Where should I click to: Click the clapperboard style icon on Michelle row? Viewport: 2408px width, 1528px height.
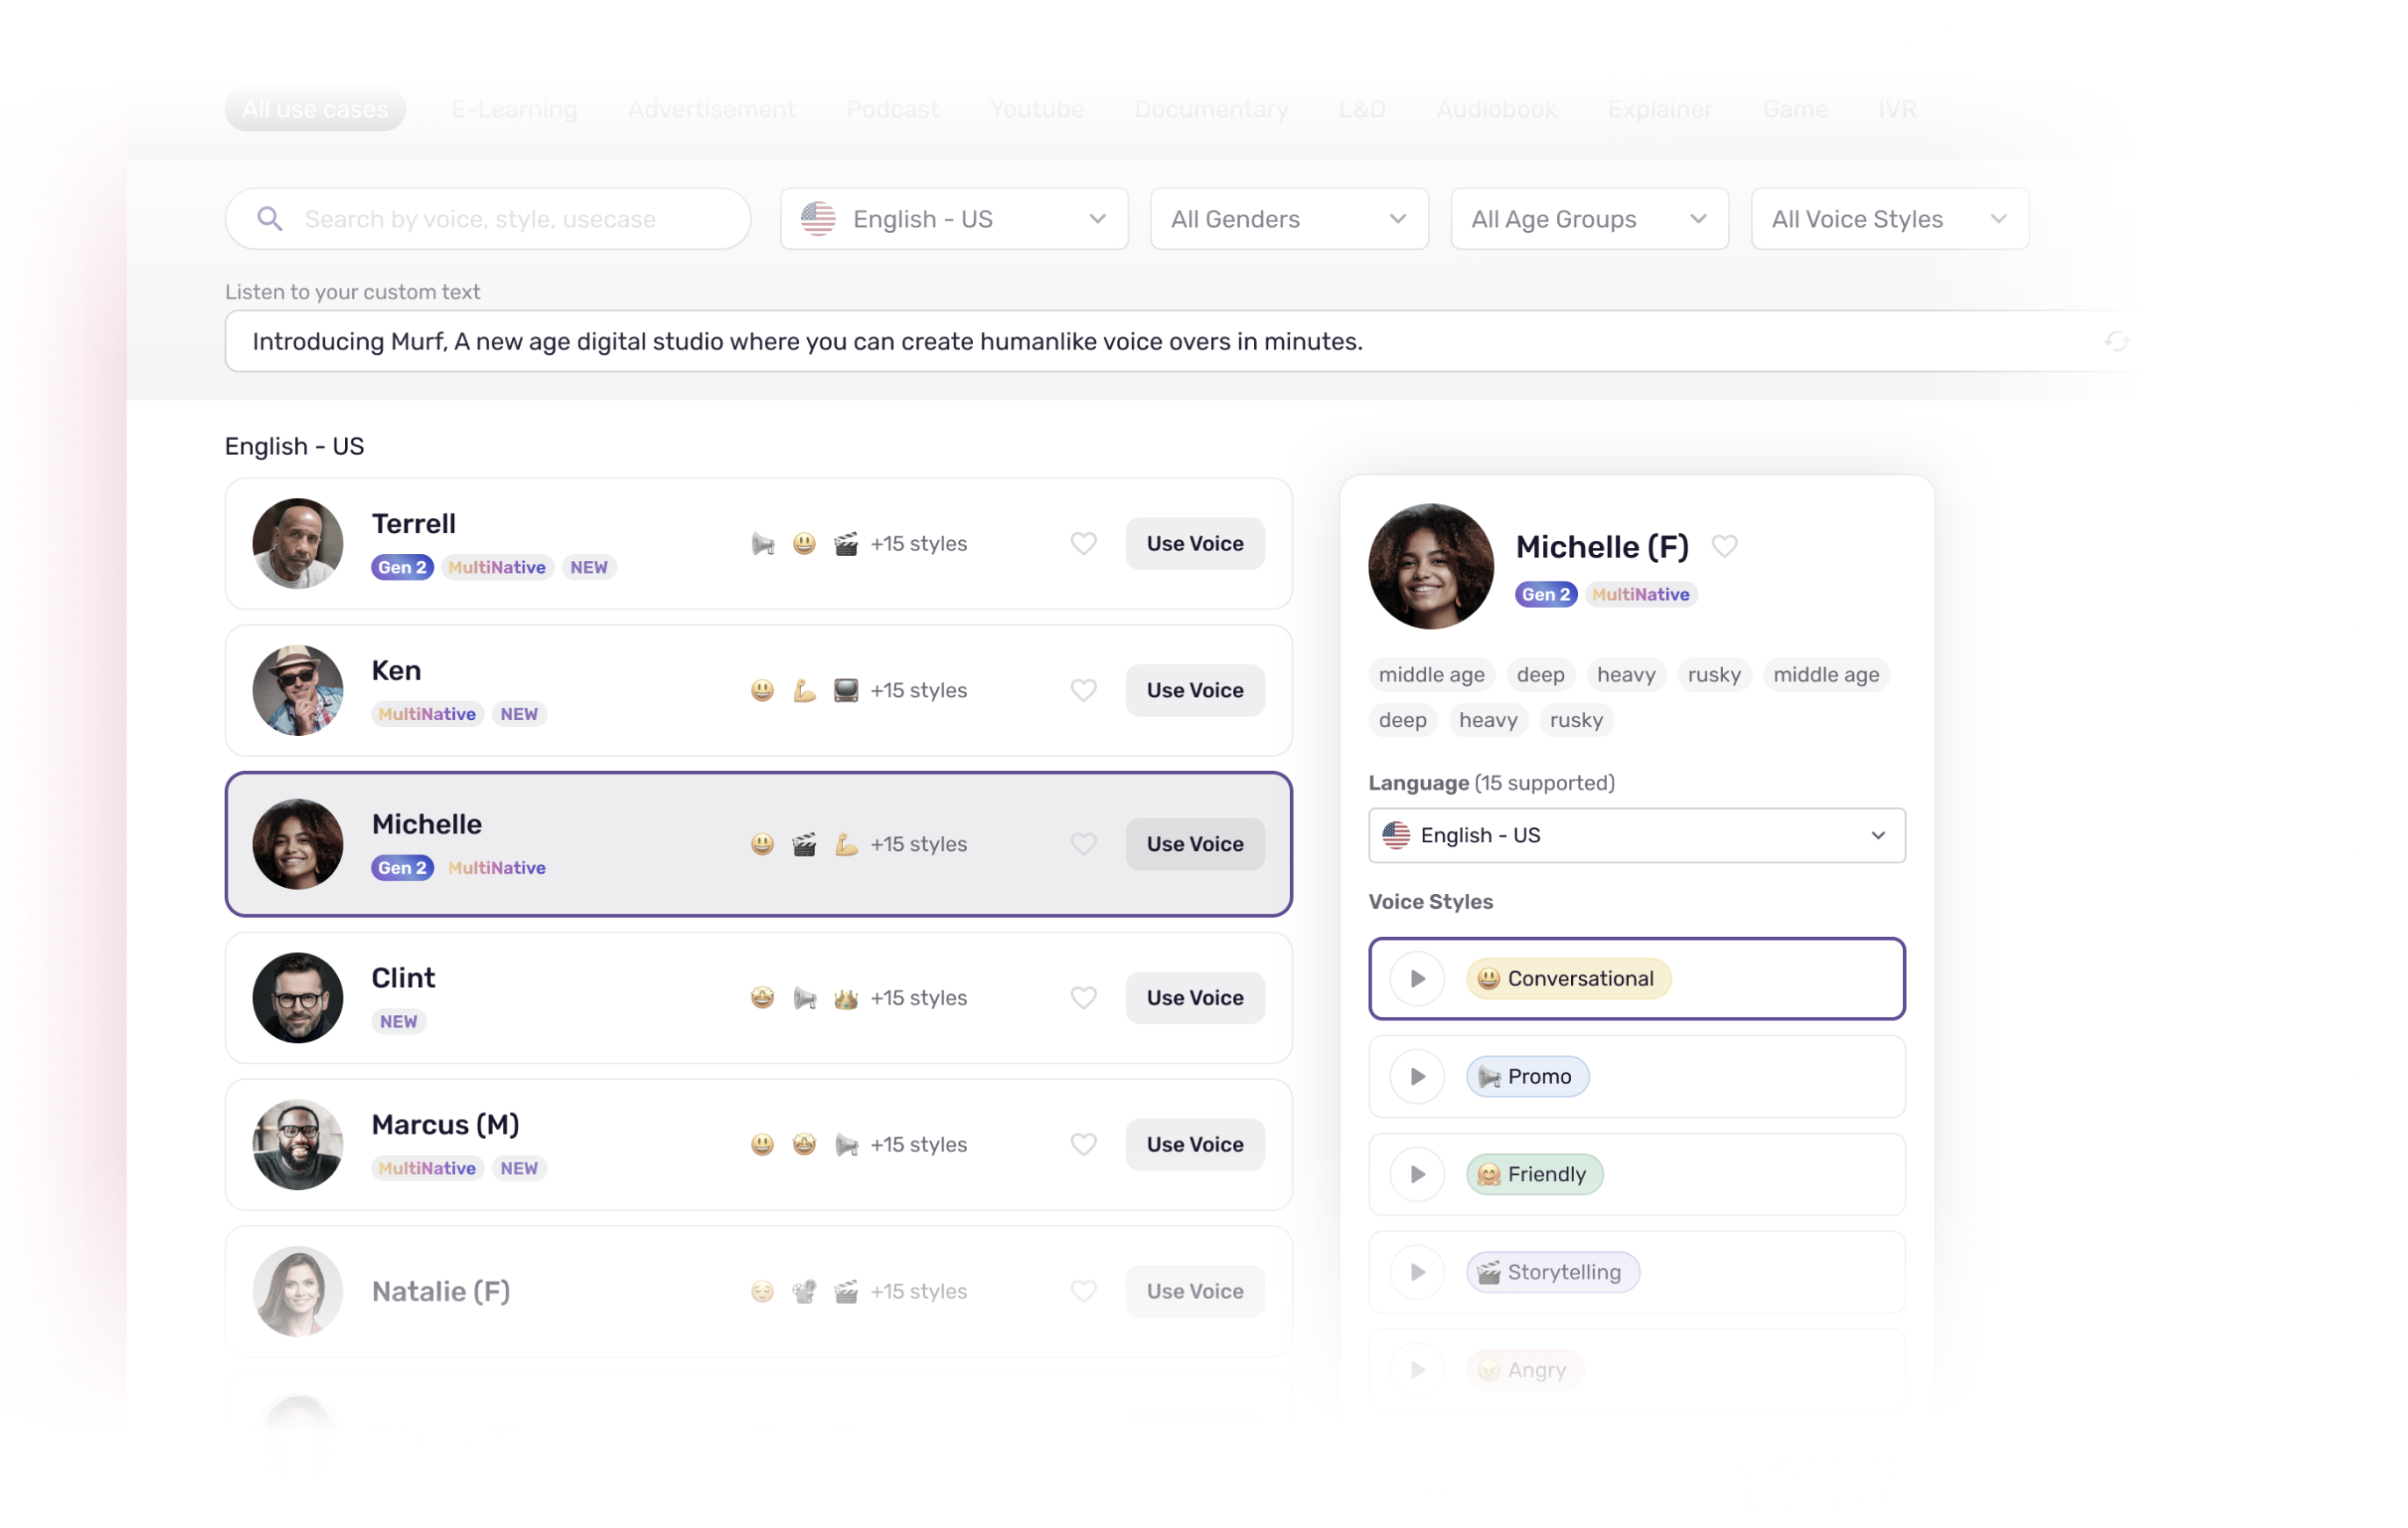(805, 845)
